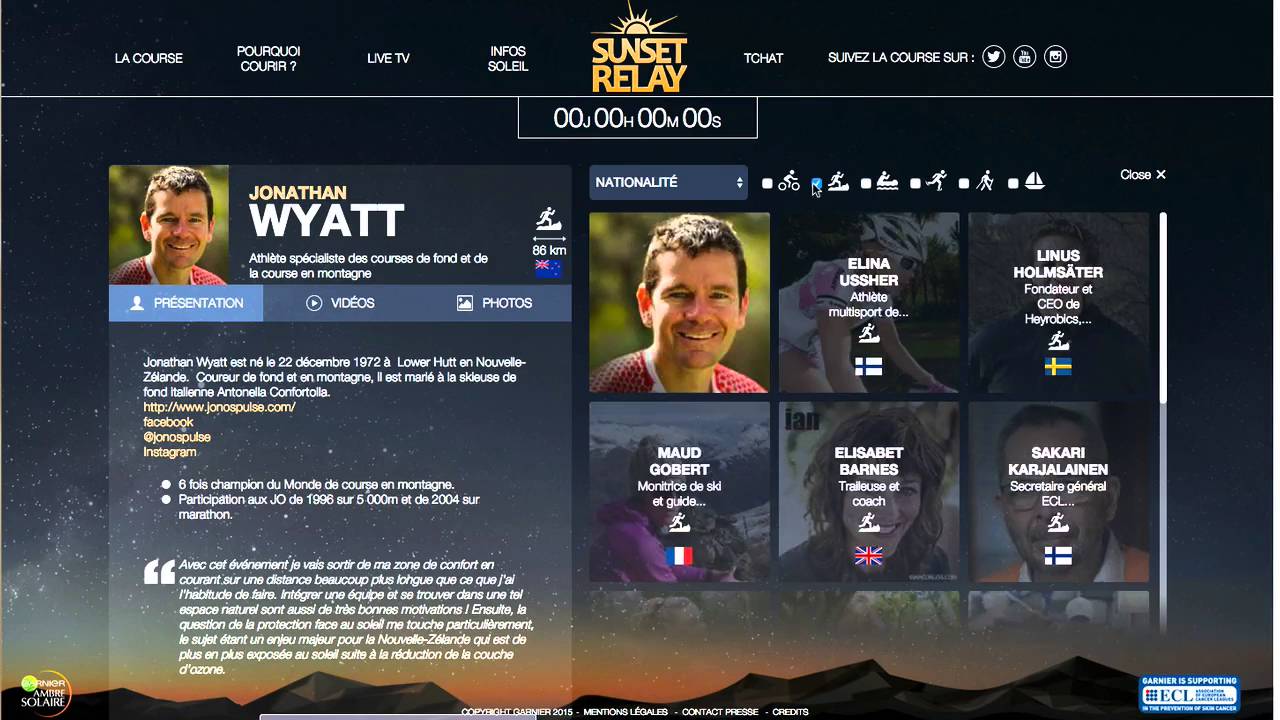Click the Swedish flag on Linus Holmsäter's card
The height and width of the screenshot is (720, 1280).
[1058, 367]
